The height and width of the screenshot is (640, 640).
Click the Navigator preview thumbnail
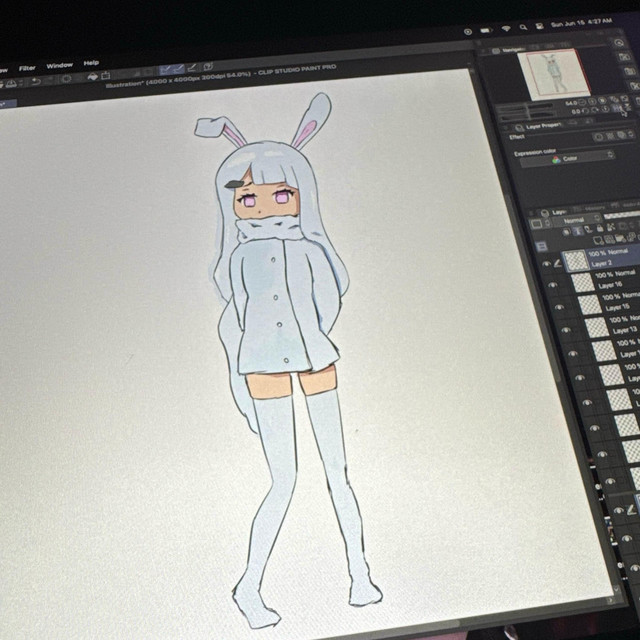tap(553, 75)
